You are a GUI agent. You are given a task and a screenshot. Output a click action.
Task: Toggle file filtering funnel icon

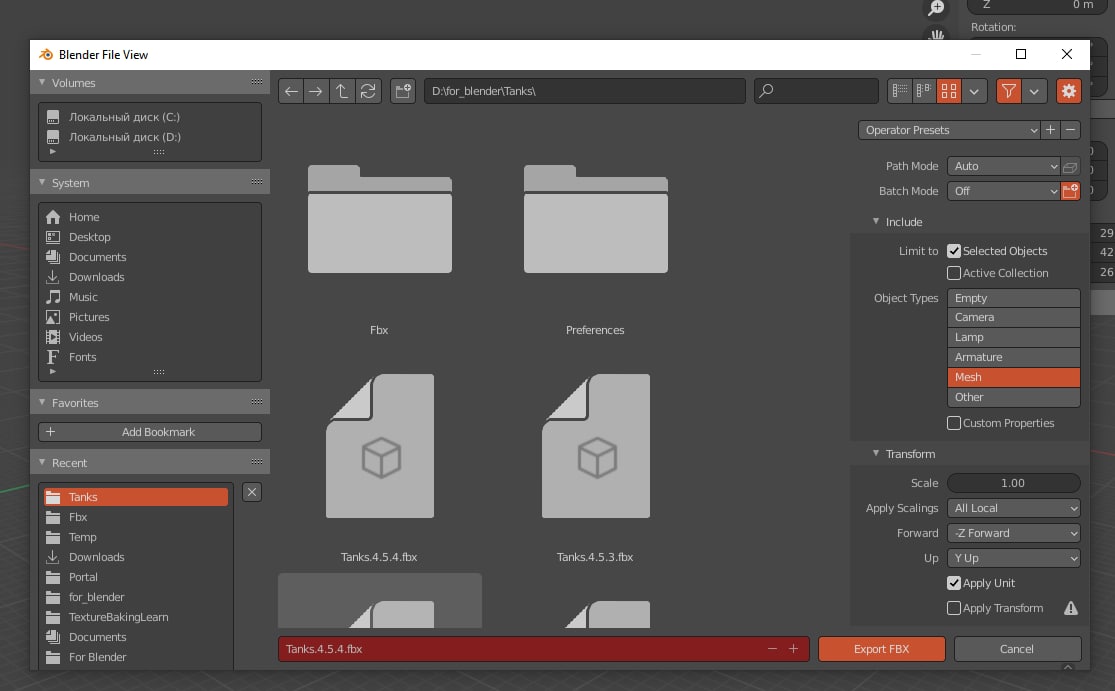[1008, 91]
